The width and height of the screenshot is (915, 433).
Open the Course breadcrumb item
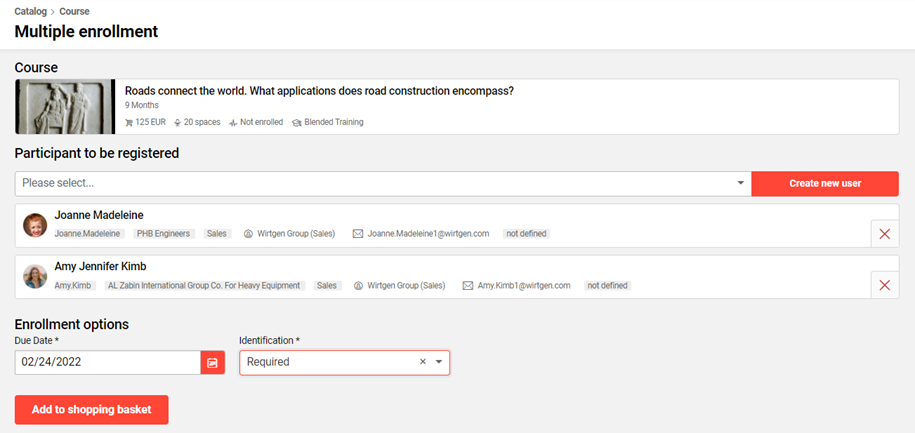tap(74, 12)
